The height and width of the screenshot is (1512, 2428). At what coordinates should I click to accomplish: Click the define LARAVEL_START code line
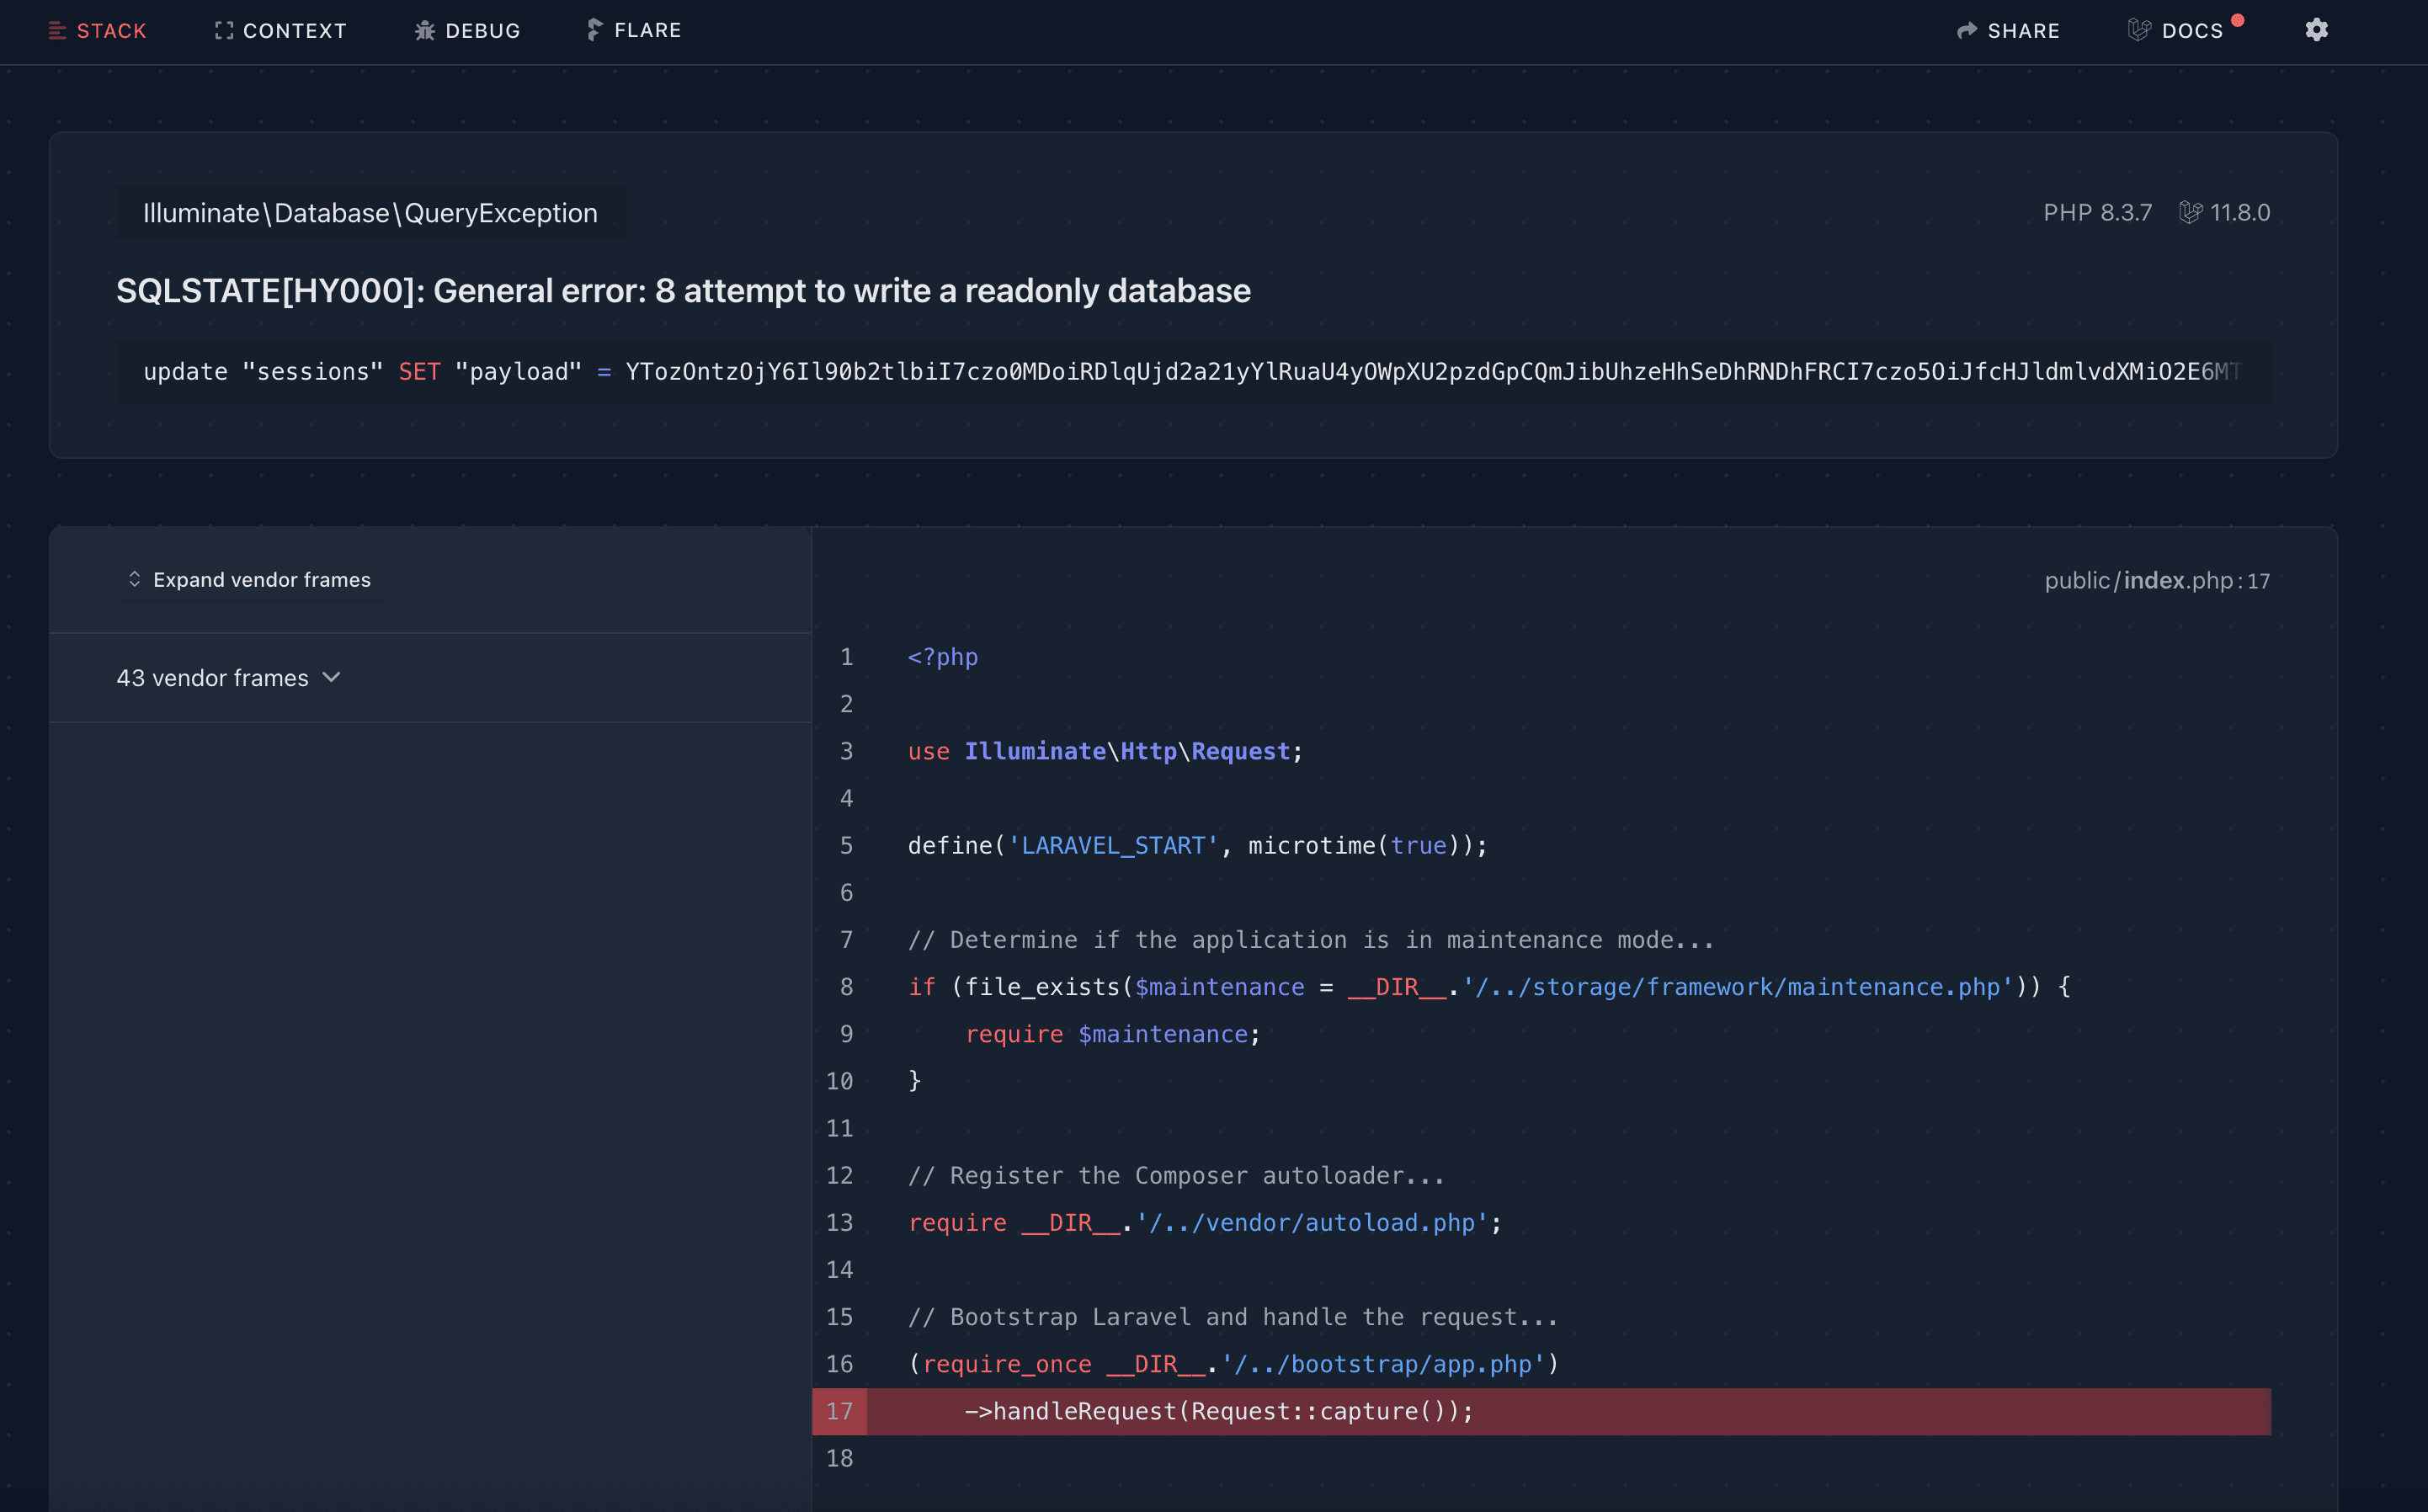(1197, 846)
